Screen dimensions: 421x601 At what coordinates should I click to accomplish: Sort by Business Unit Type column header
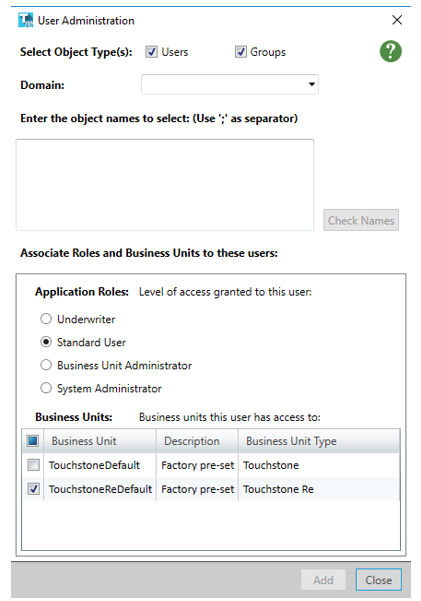coord(319,441)
